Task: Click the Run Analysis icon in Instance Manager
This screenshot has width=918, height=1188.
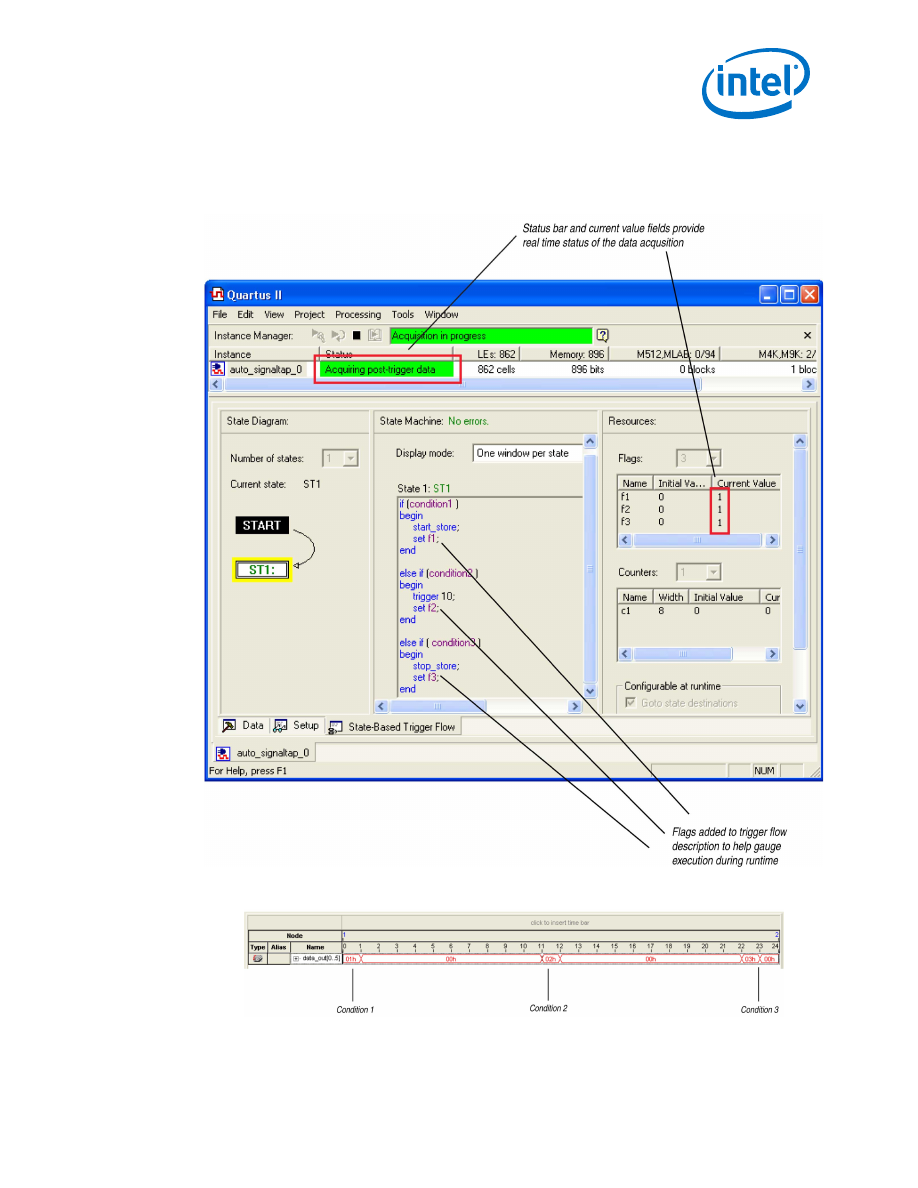Action: click(x=318, y=336)
